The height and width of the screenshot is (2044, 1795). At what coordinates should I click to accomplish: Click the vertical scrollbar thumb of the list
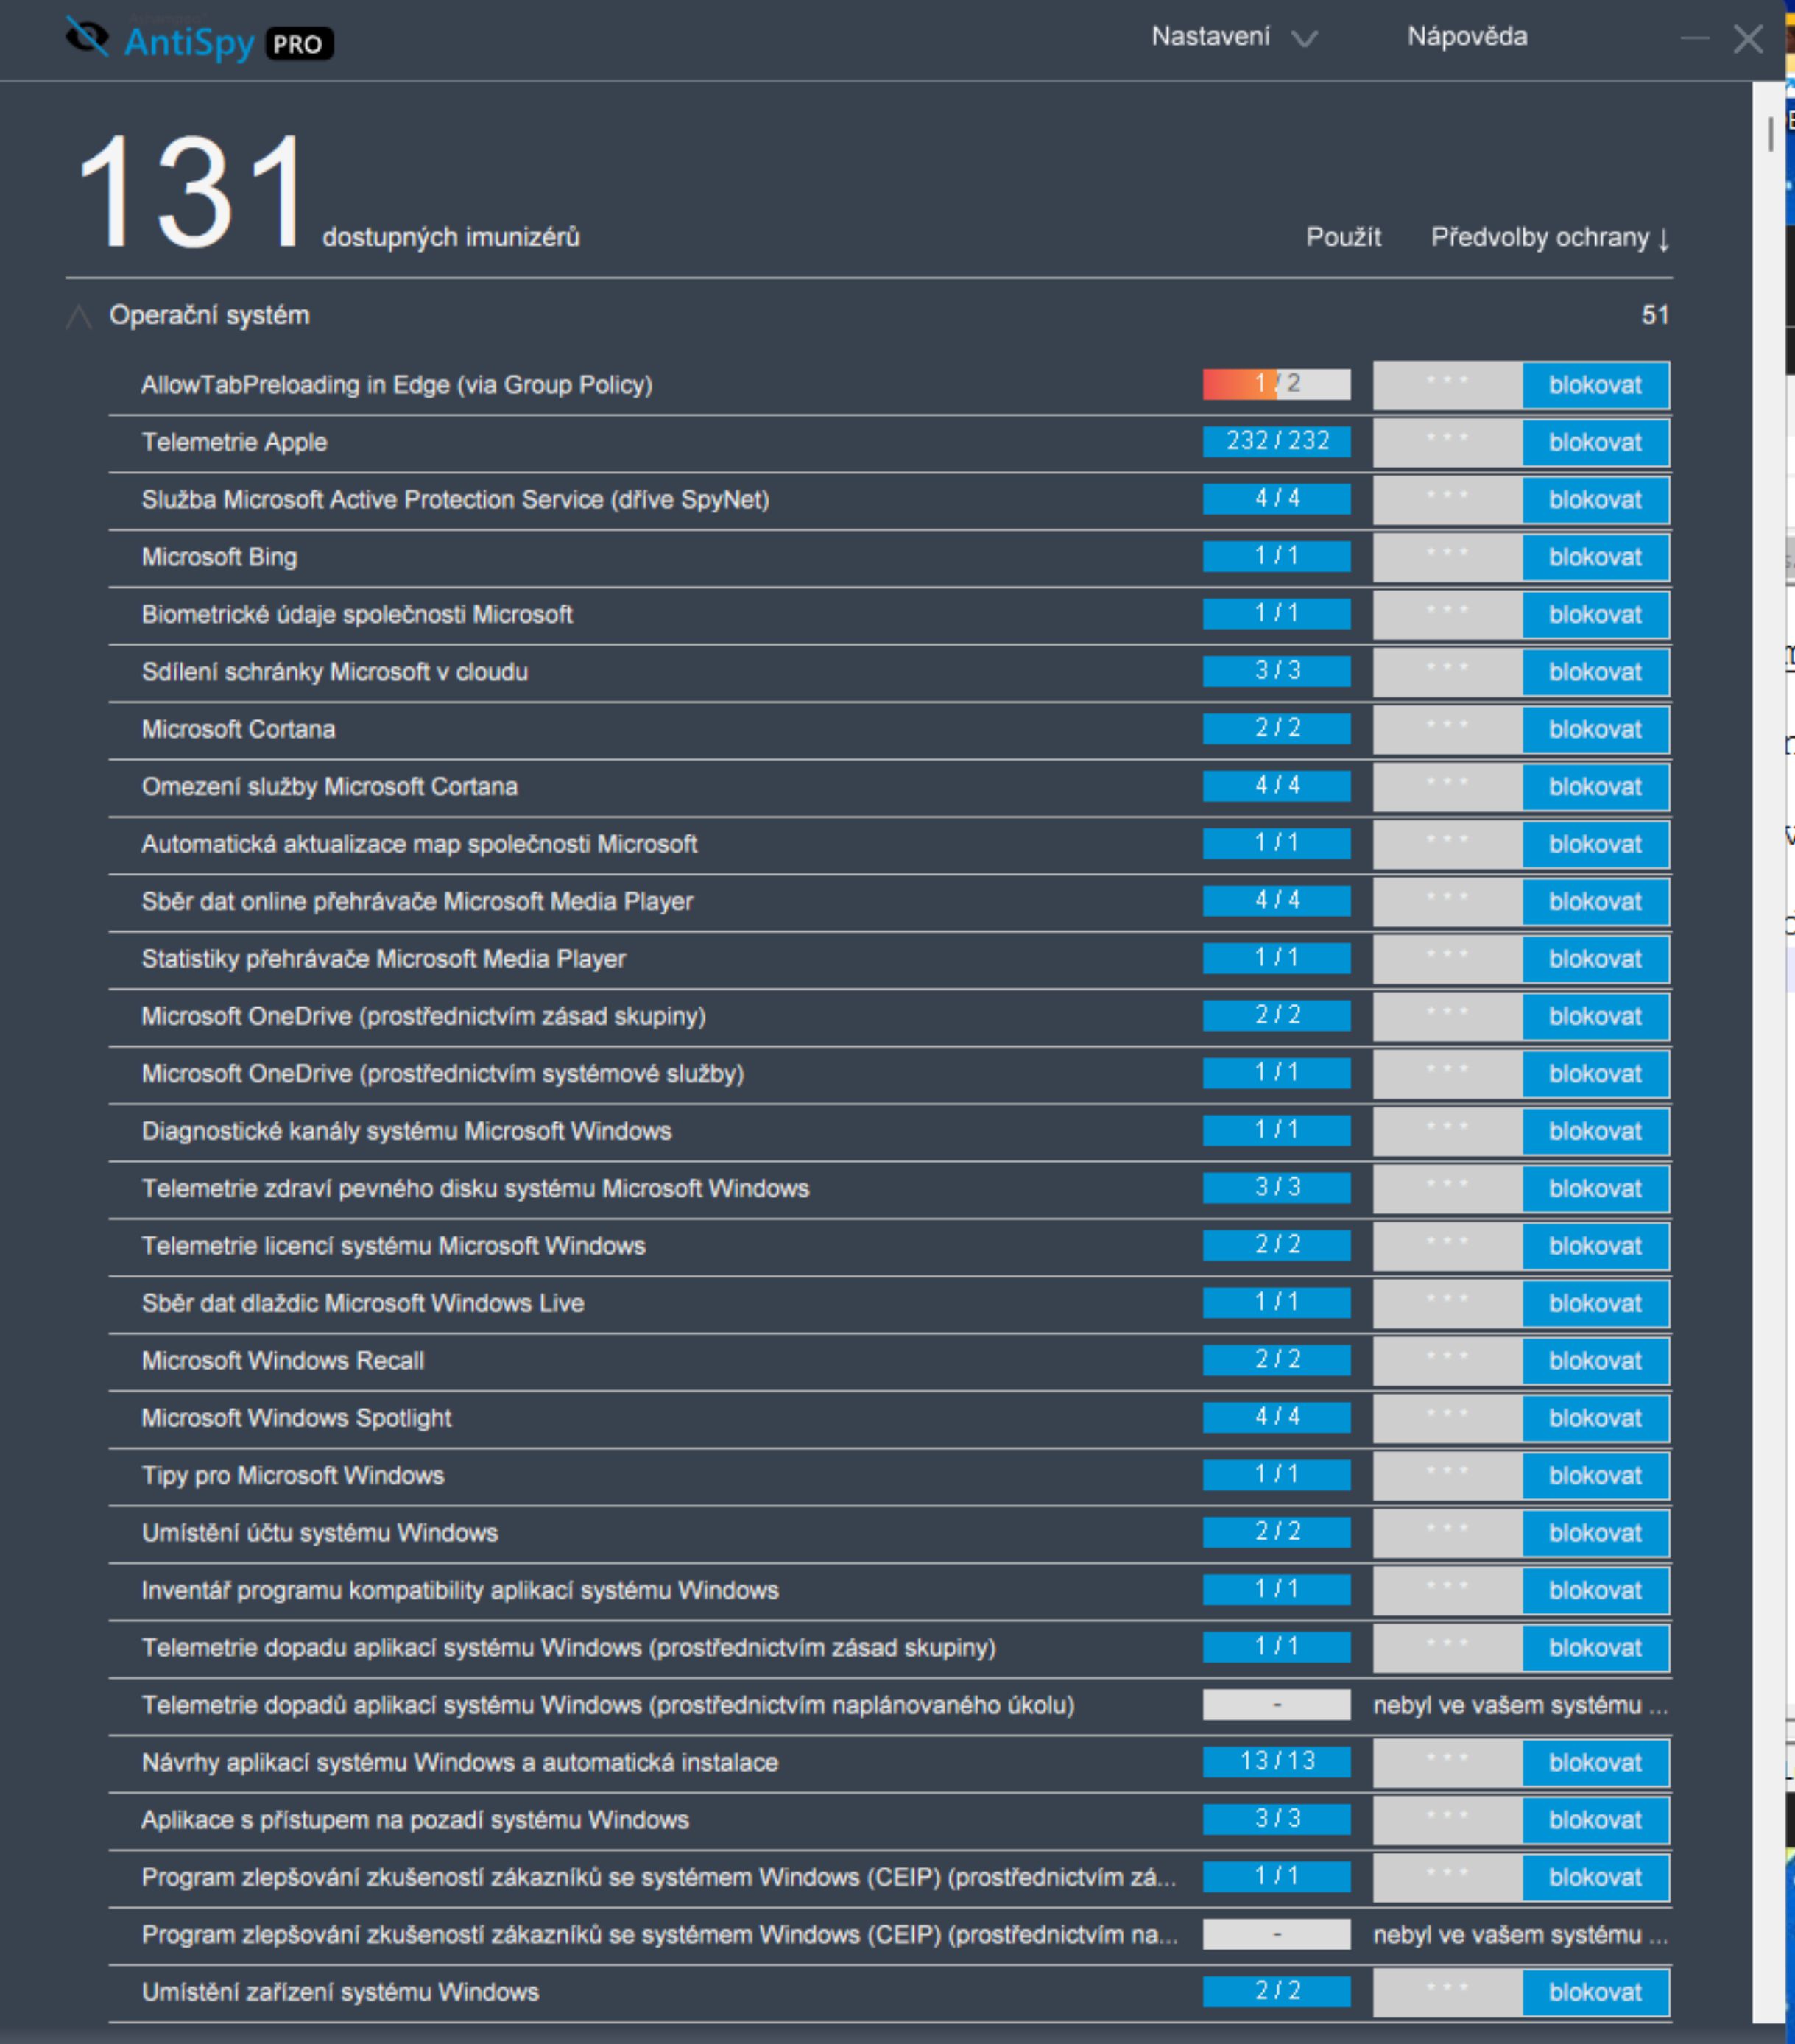click(x=1770, y=134)
